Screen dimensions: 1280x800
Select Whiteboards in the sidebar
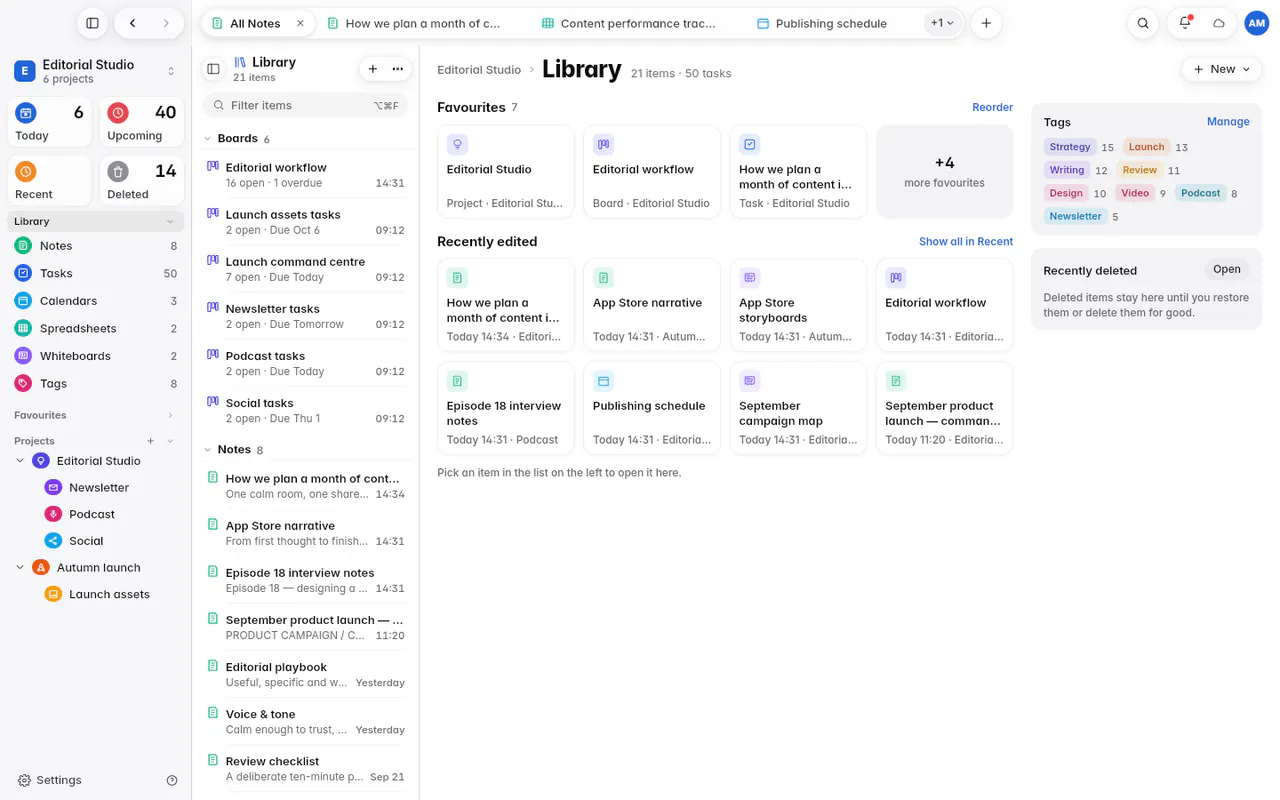(96, 356)
